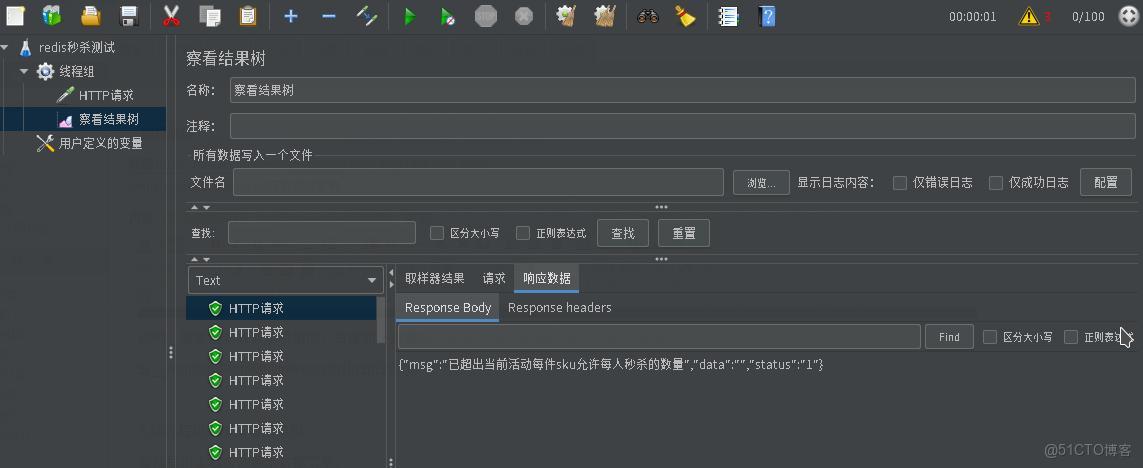Cut the selected element with scissors icon
The height and width of the screenshot is (468, 1143).
coord(171,15)
